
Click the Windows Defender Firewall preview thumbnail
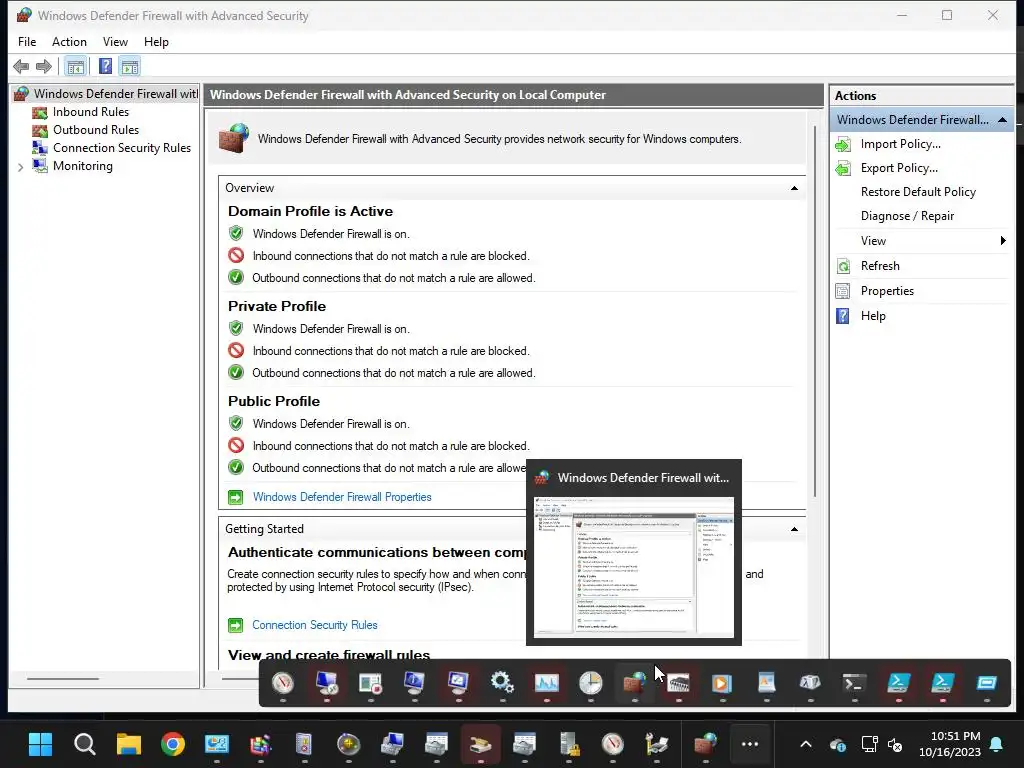pos(633,567)
